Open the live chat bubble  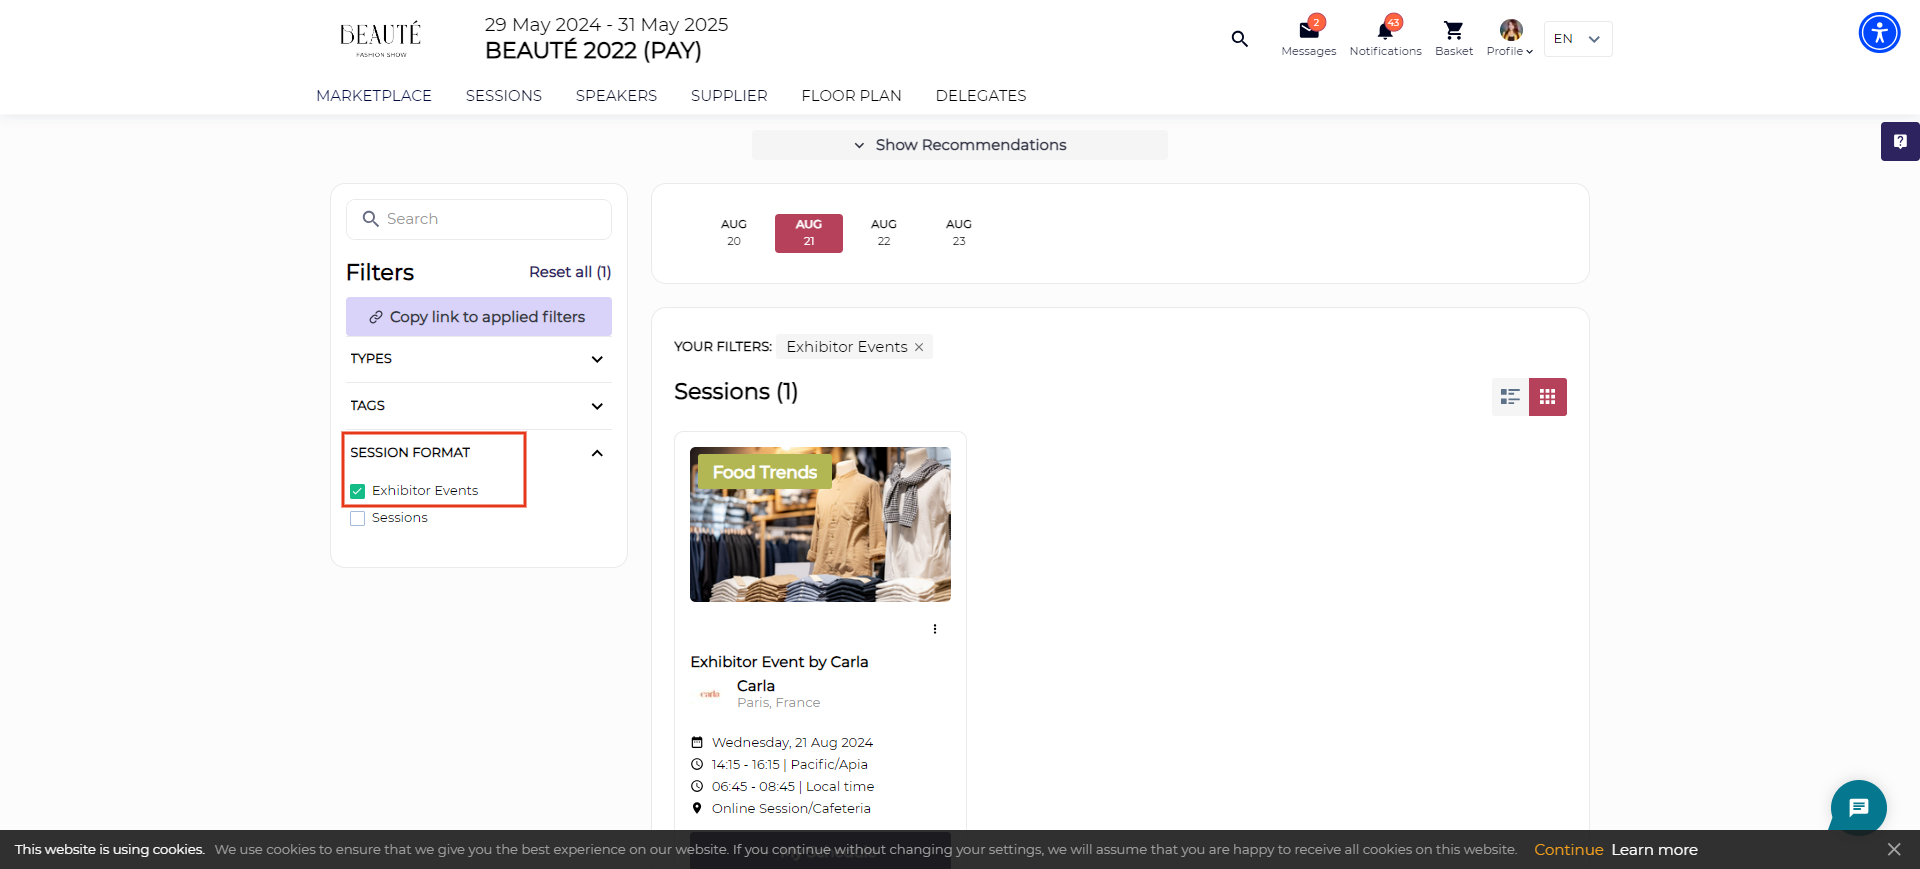coord(1859,807)
